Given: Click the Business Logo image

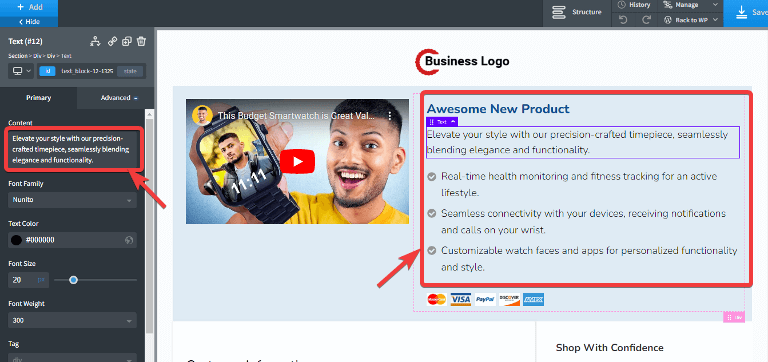Looking at the screenshot, I should pyautogui.click(x=462, y=62).
